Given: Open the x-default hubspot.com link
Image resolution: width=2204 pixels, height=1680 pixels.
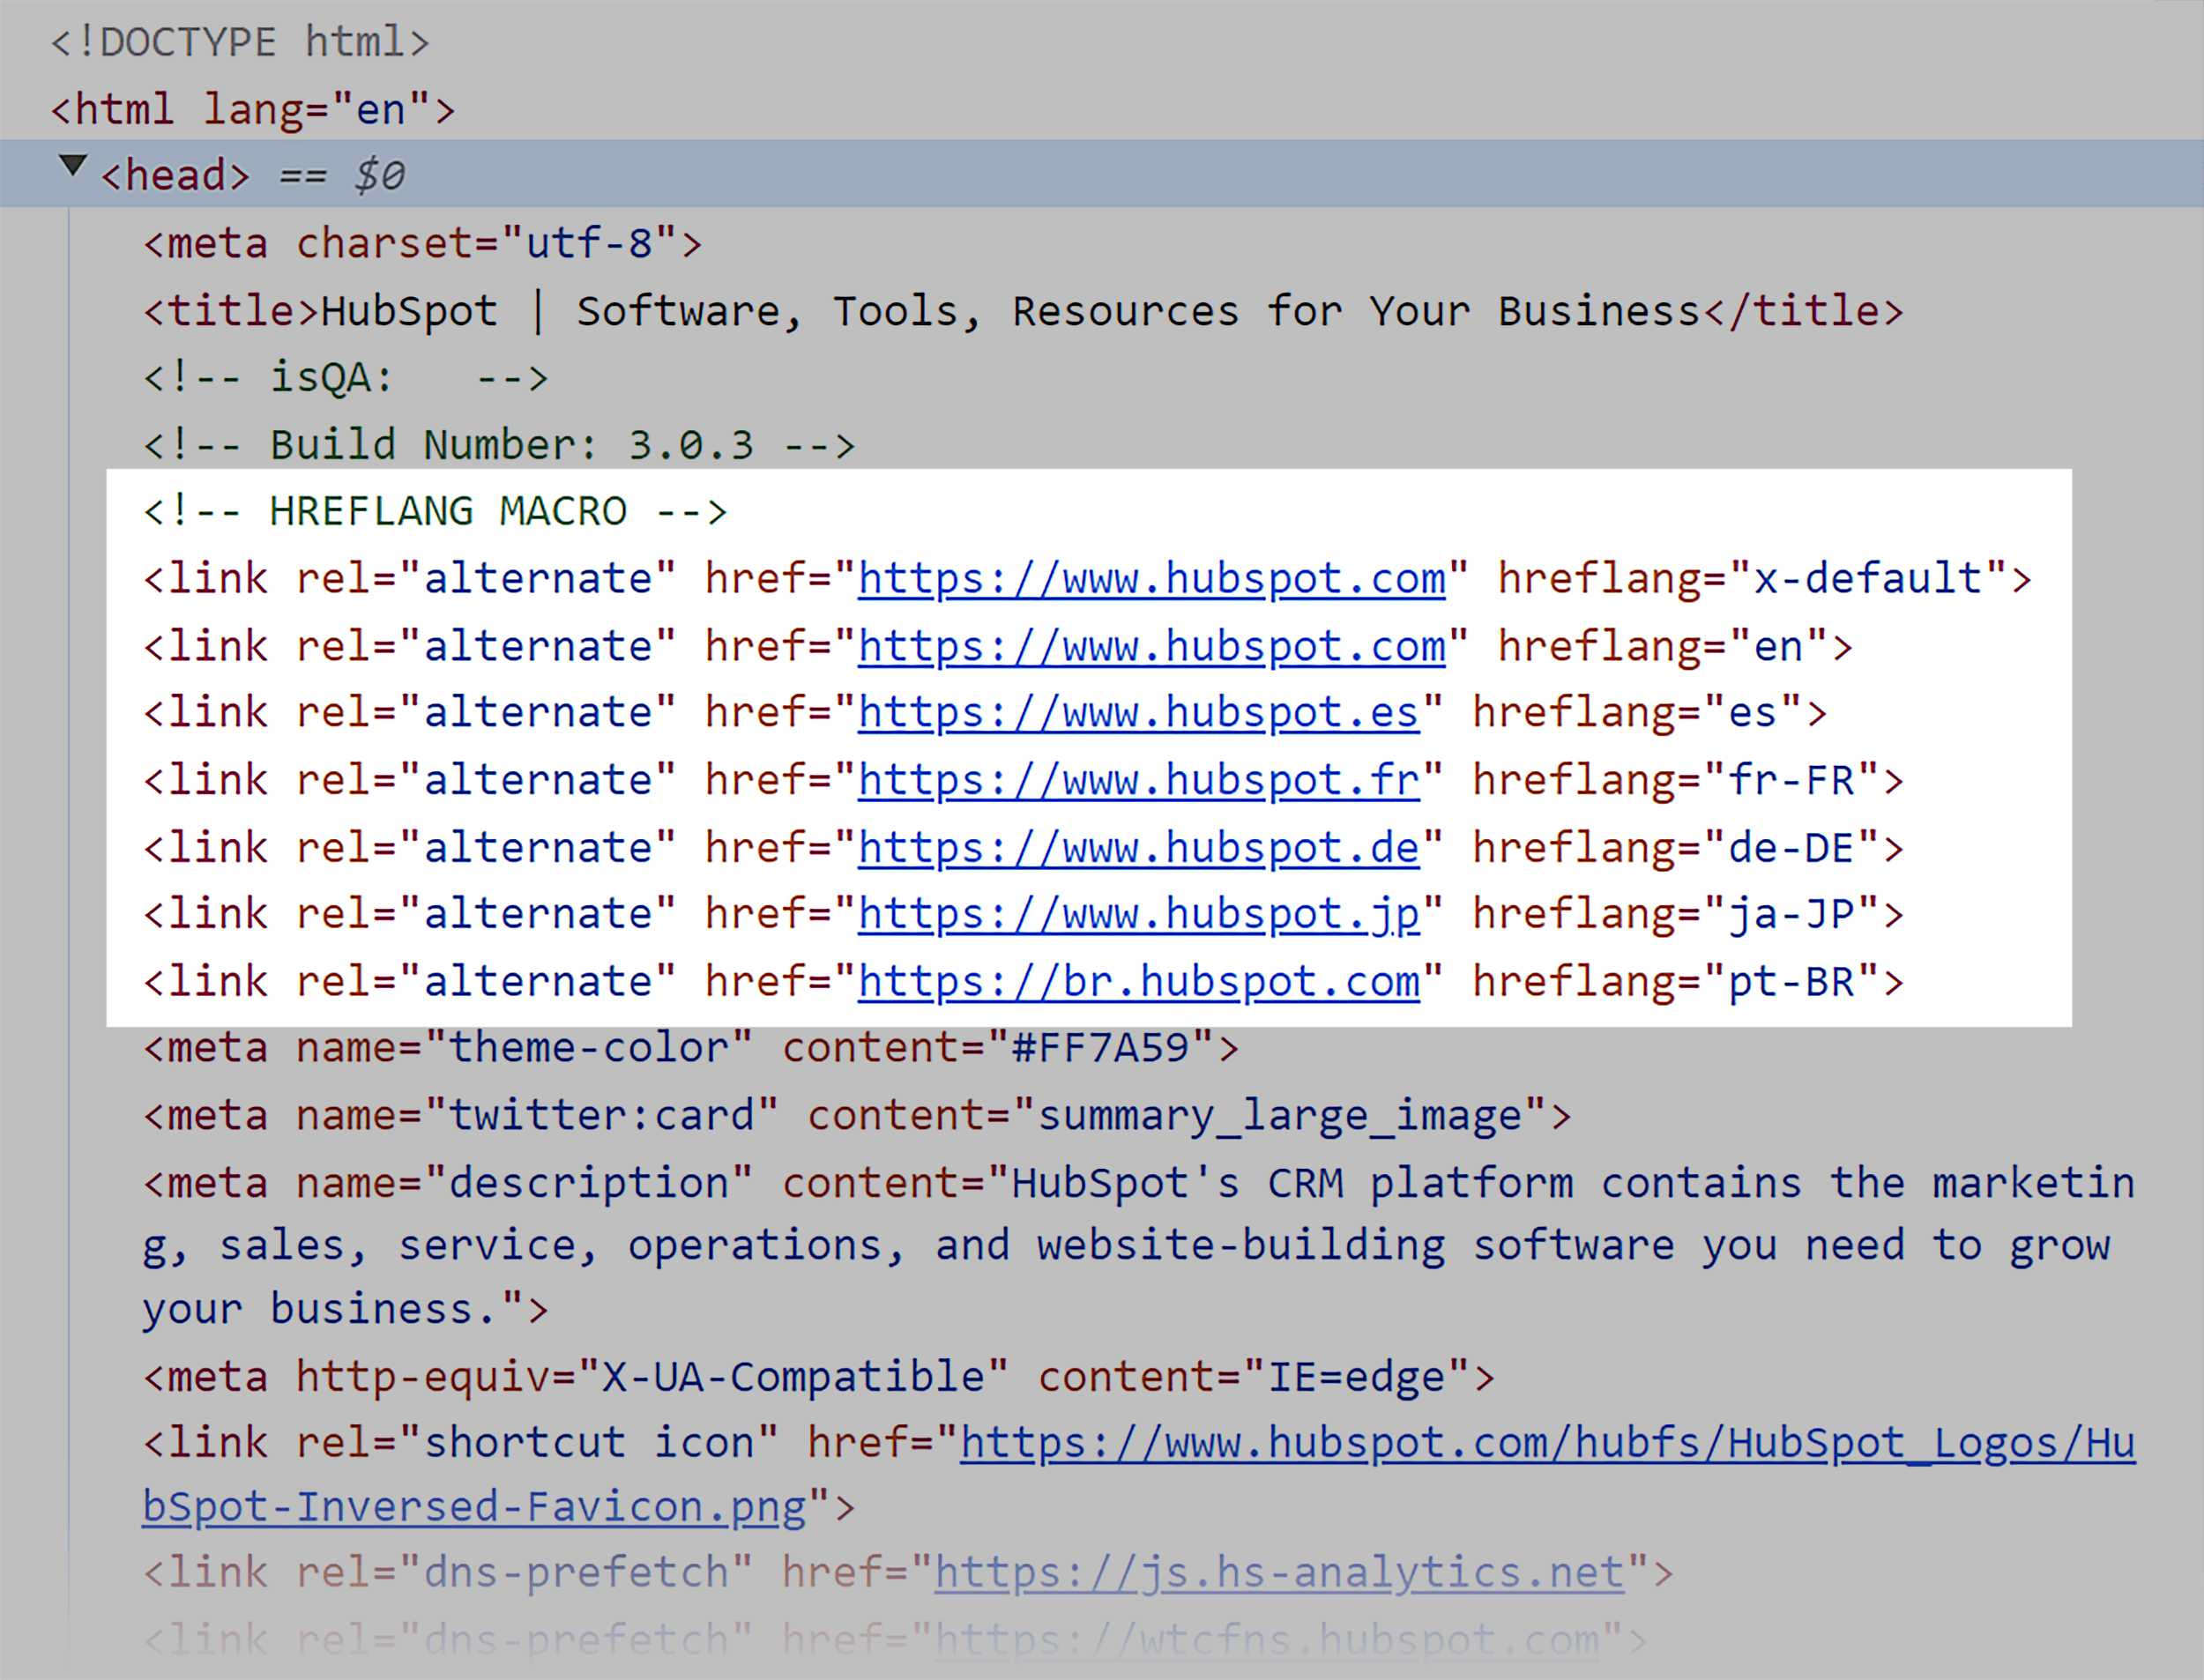Looking at the screenshot, I should tap(1152, 579).
